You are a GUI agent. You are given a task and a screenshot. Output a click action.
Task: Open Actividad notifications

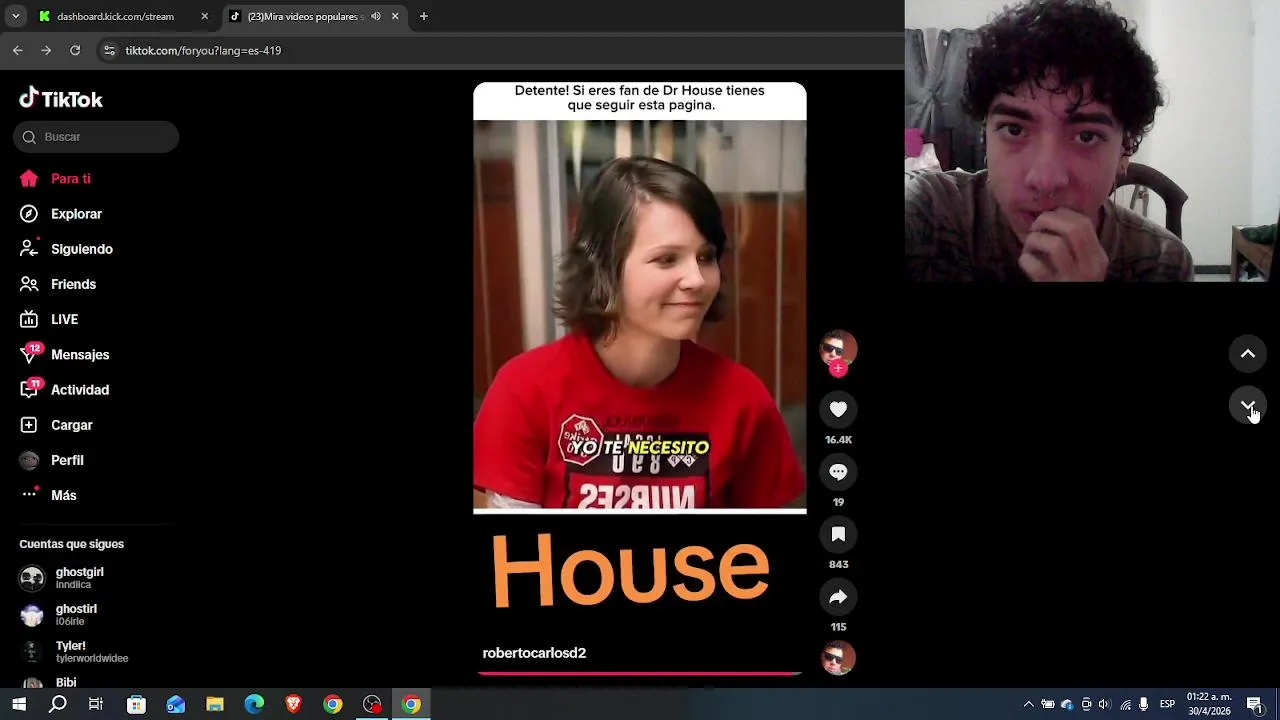click(65, 390)
